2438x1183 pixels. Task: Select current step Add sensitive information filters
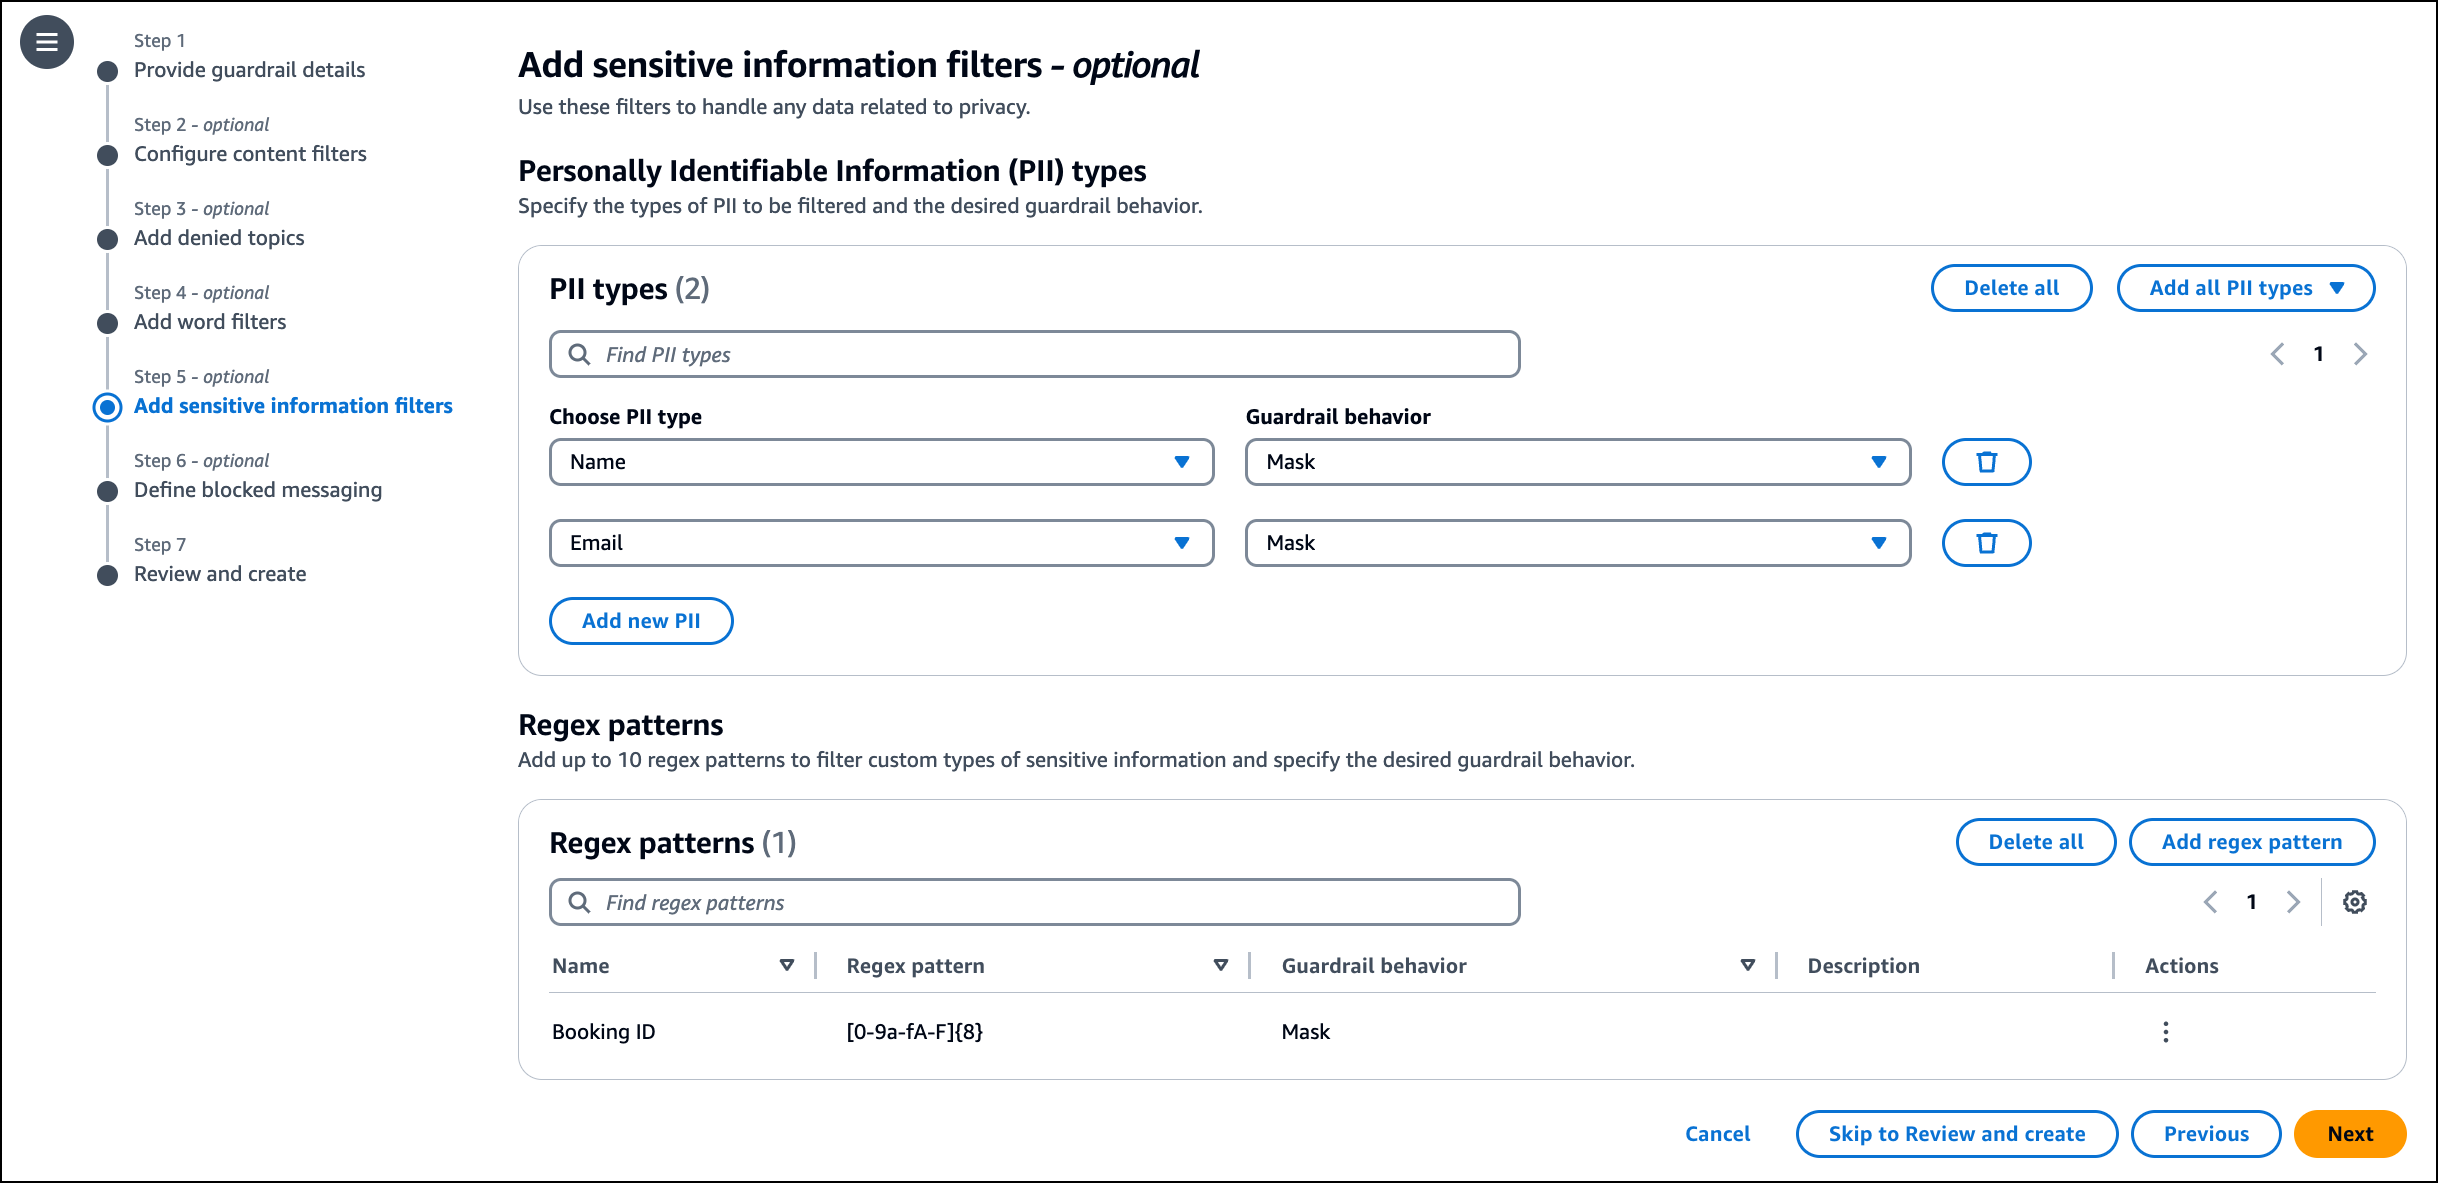point(292,406)
